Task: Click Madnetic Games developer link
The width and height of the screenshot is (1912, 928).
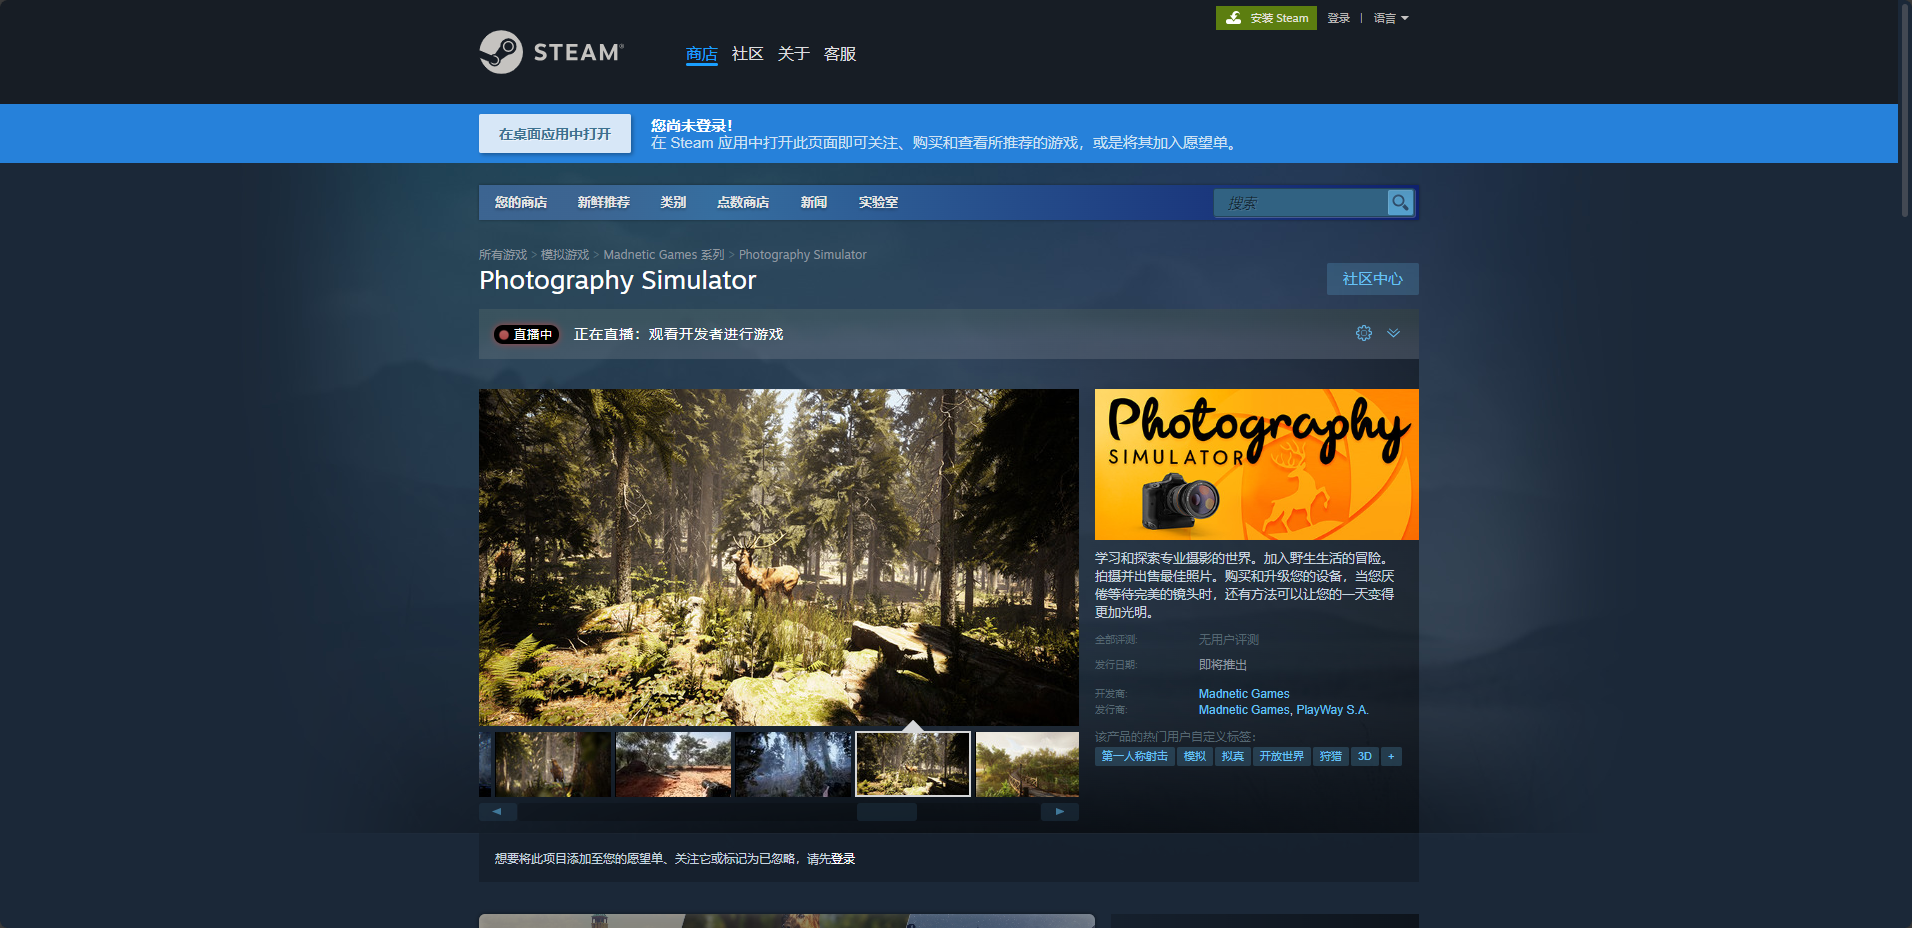Action: (1244, 694)
